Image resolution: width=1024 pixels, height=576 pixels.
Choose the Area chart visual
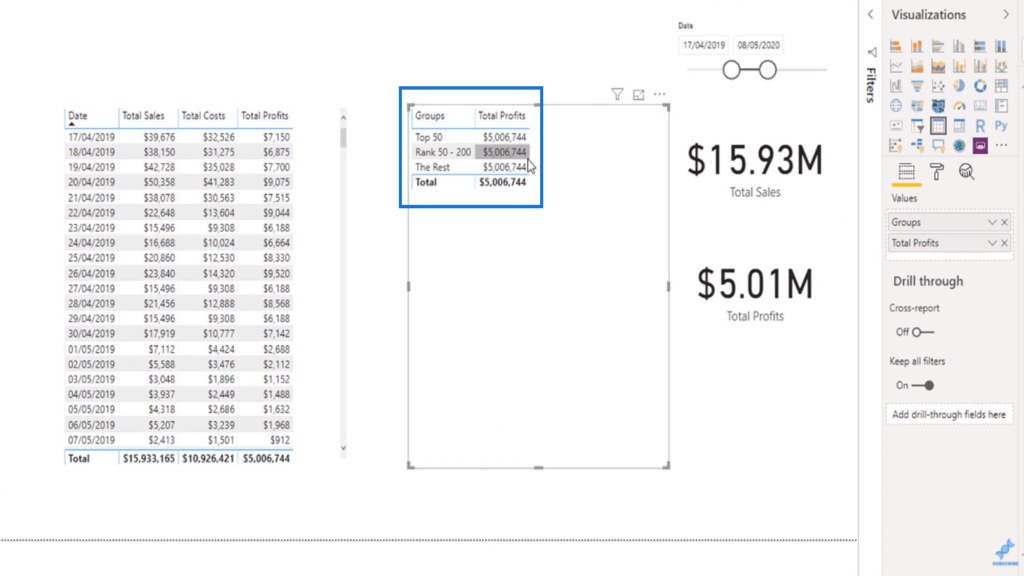click(917, 66)
